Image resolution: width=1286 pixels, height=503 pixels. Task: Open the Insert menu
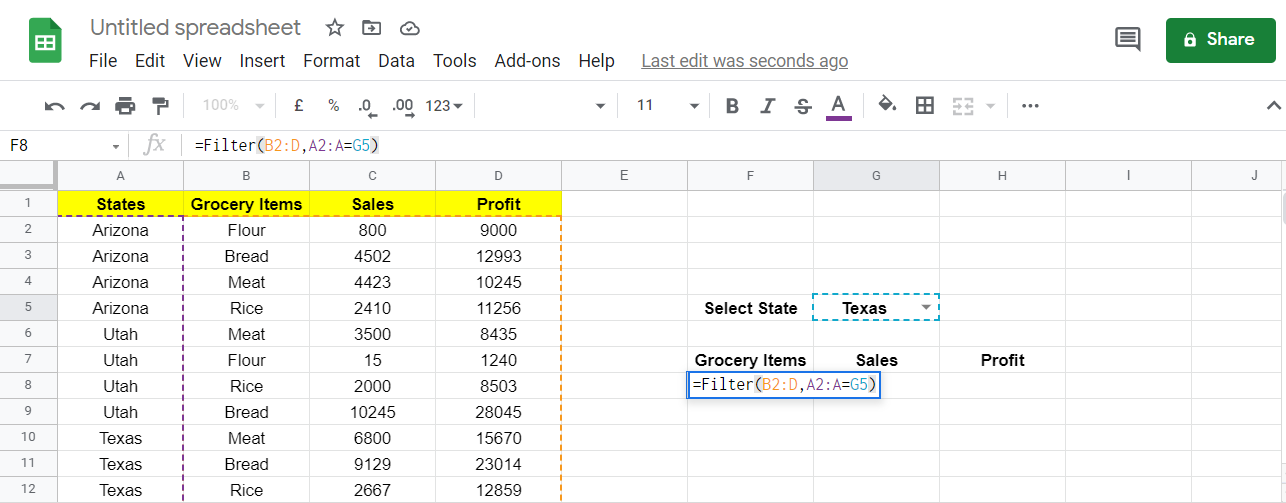(262, 61)
